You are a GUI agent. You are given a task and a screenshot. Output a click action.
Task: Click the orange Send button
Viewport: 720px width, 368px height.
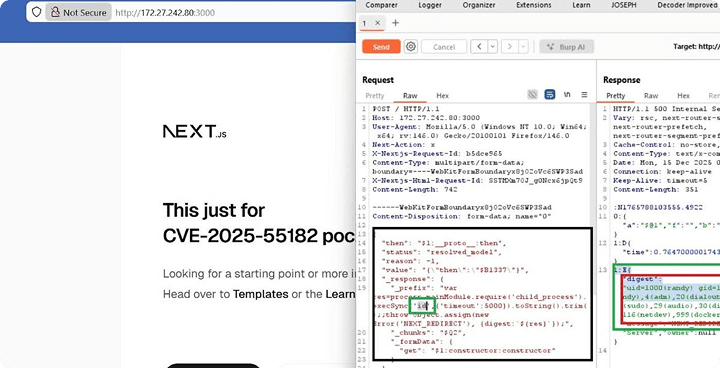coord(381,47)
